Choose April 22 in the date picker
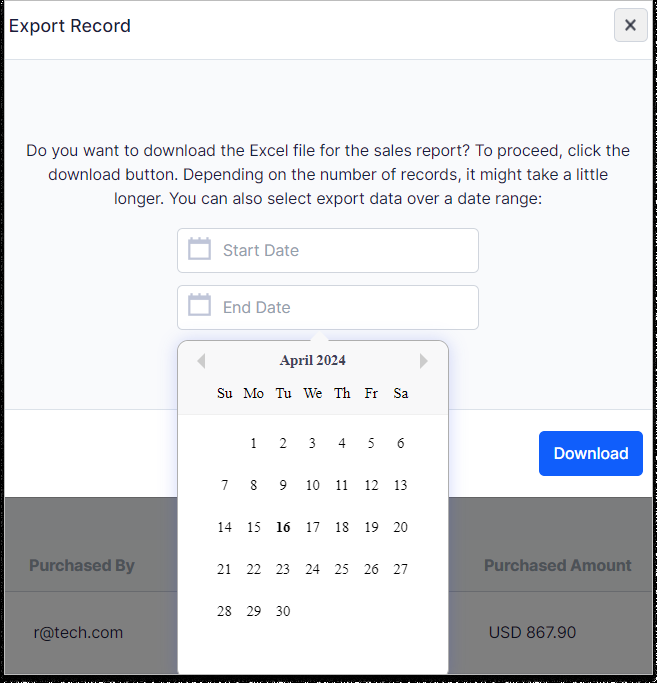Viewport: 657px width, 683px height. [x=254, y=569]
